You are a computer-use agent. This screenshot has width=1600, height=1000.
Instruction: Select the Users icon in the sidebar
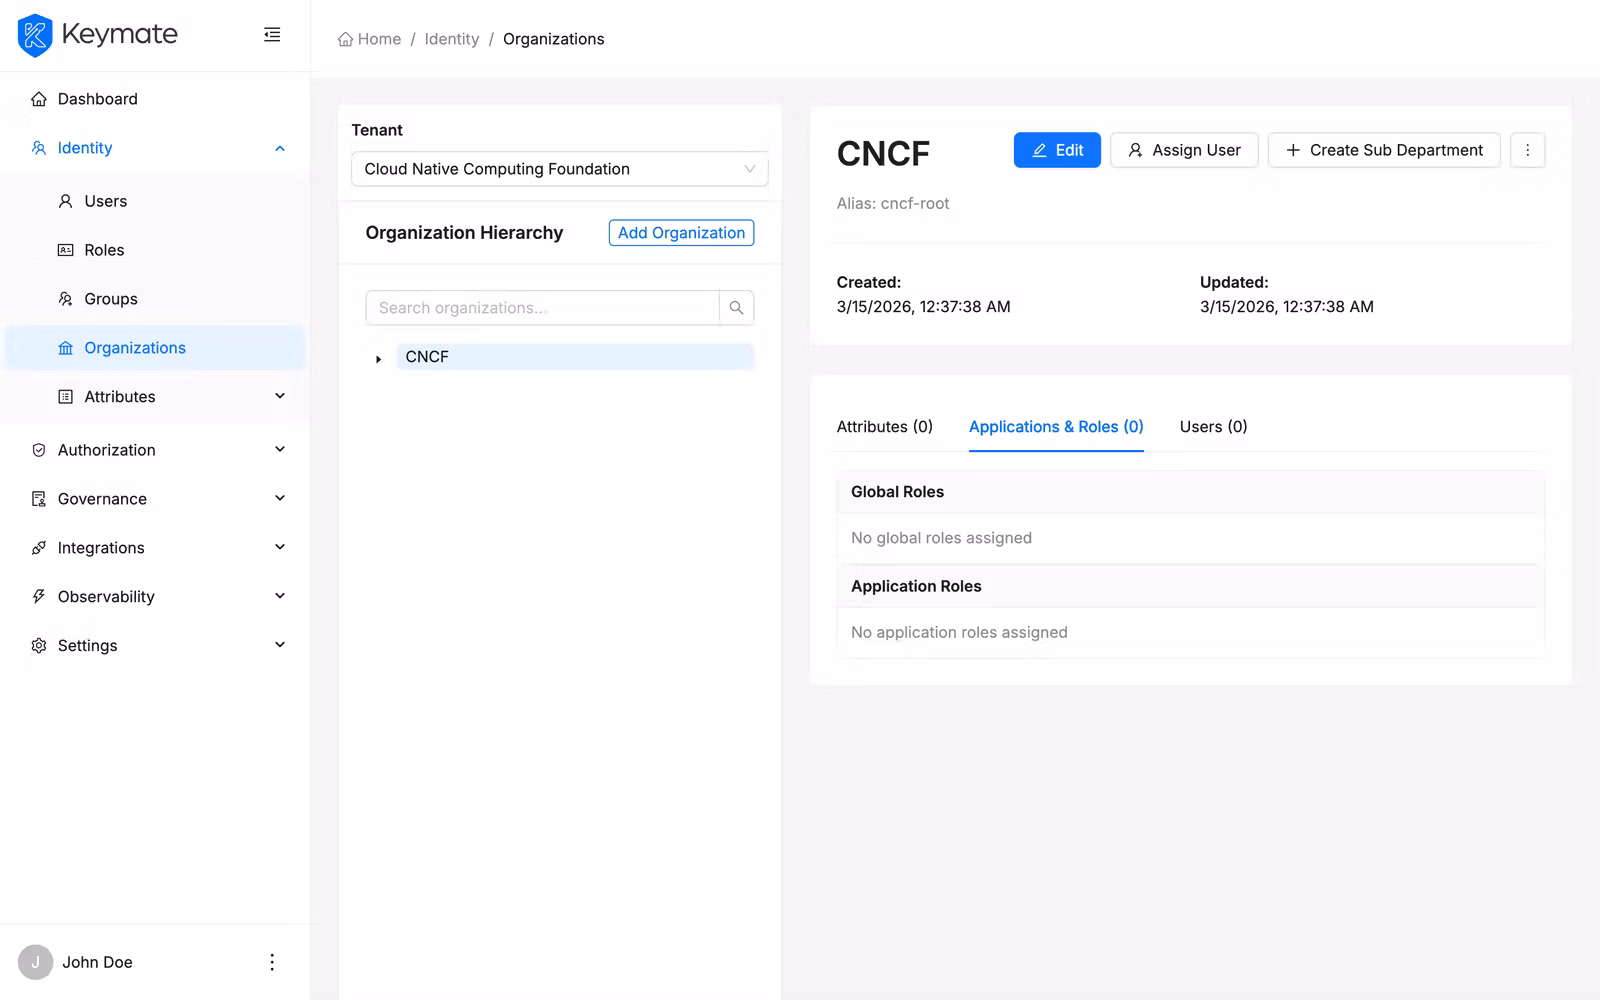tap(64, 201)
